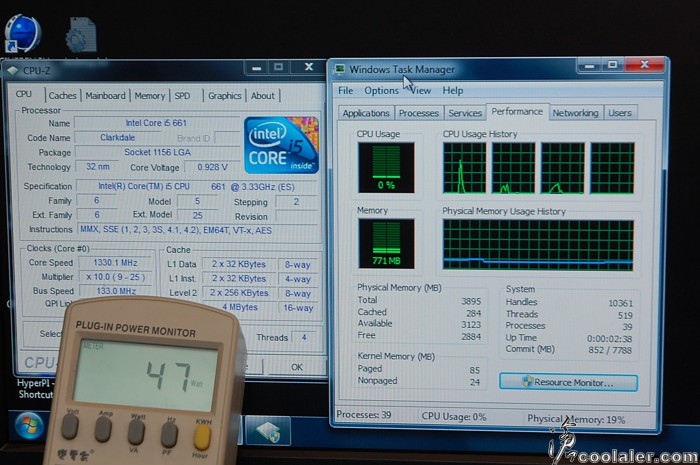The image size is (700, 465).
Task: Maximize the Windows Task Manager window
Action: coord(612,65)
